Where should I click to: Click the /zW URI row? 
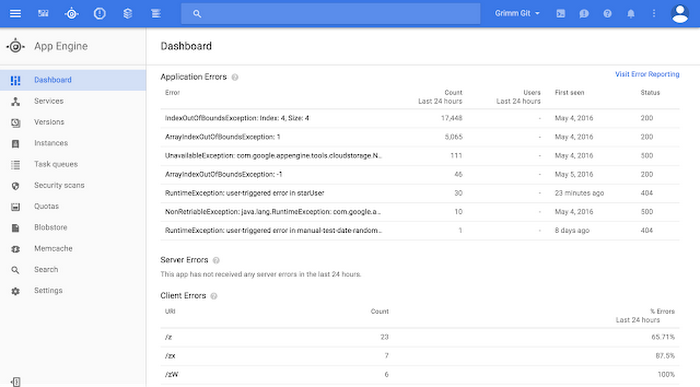click(420, 375)
